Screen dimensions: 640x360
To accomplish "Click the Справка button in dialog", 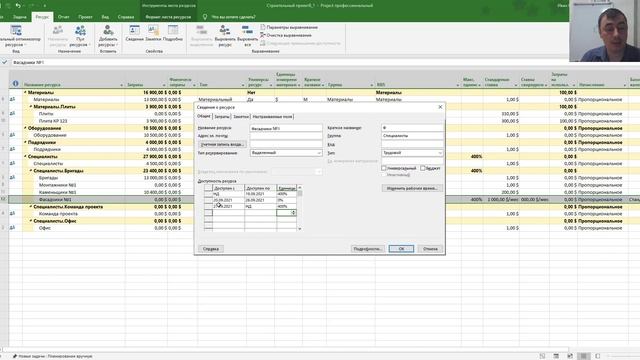I will pos(211,249).
